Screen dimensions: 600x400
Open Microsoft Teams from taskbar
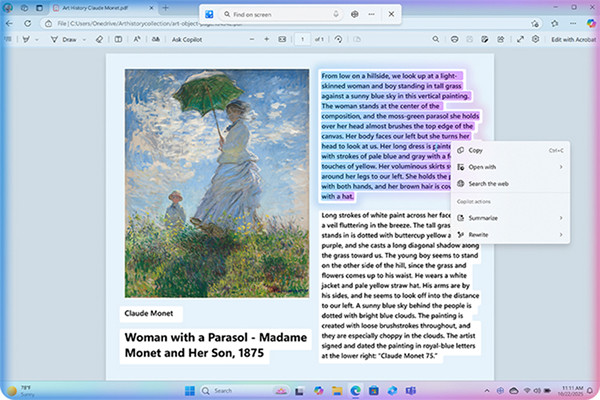point(411,391)
